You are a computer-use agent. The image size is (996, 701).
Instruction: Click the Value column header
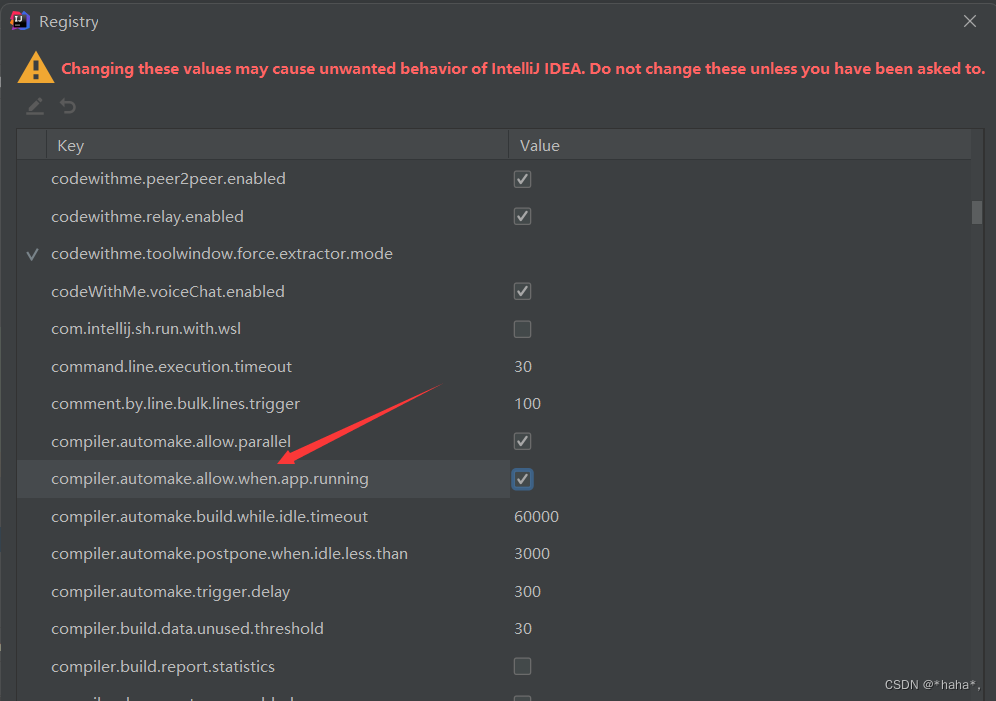(740, 145)
